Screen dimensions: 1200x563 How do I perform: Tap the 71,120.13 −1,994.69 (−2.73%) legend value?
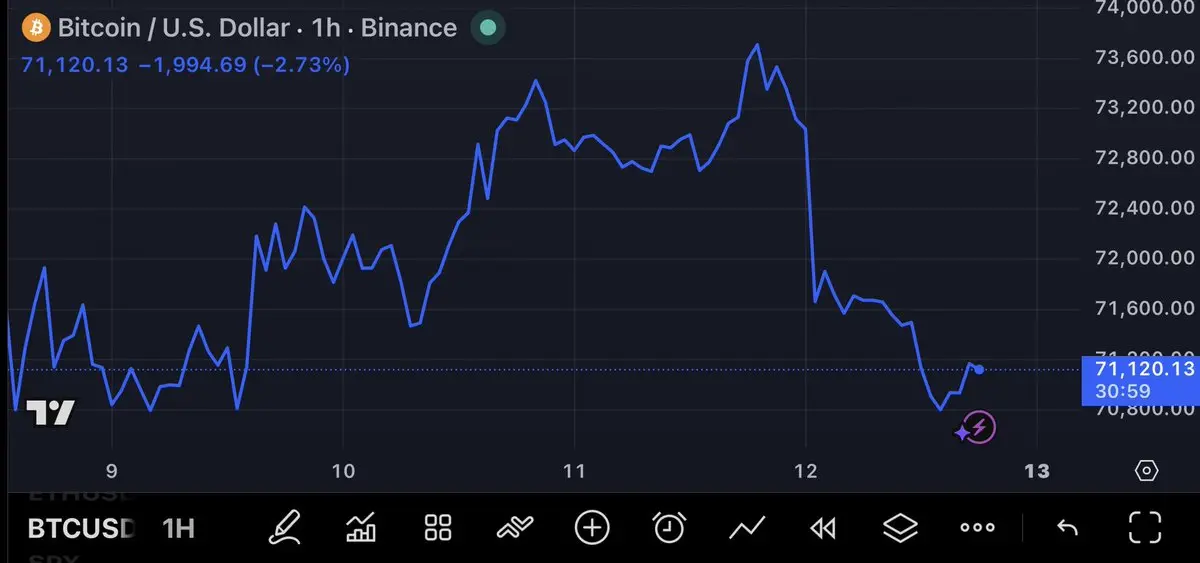185,65
